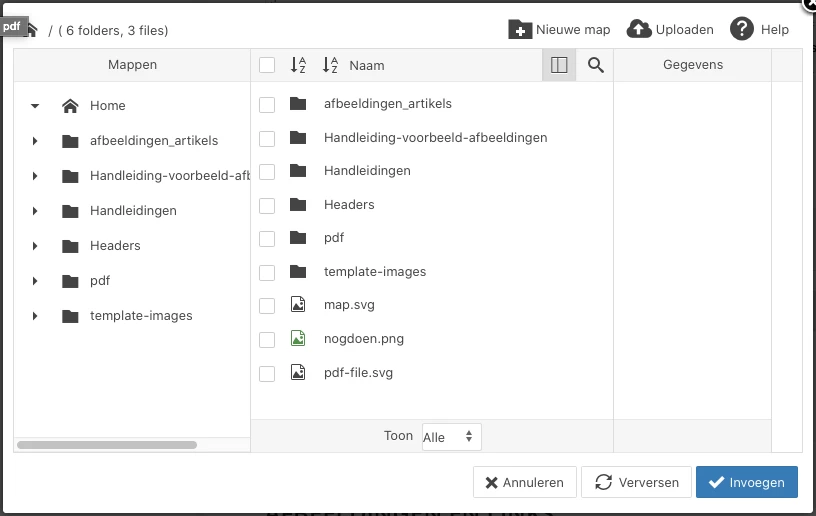The image size is (816, 516).
Task: Expand template-images tree node arrow
Action: 35,316
